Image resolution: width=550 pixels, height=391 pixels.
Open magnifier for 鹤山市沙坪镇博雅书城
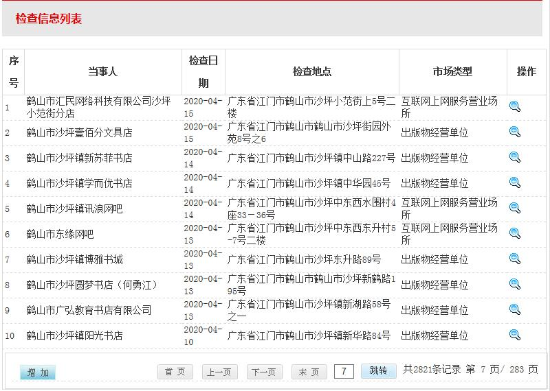click(x=515, y=258)
